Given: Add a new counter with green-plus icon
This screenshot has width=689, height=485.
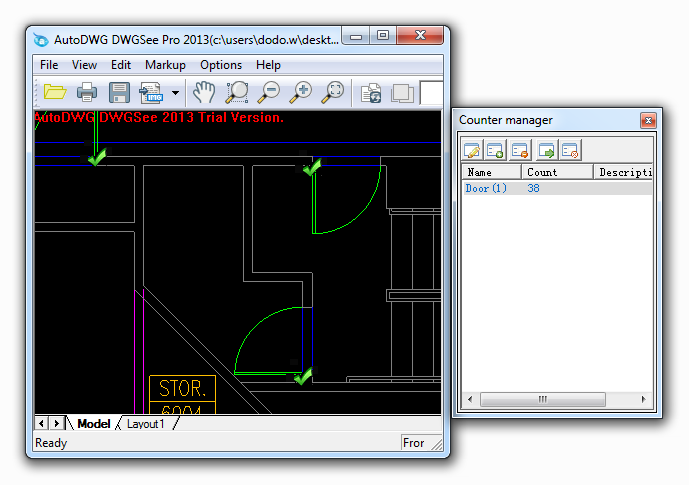Looking at the screenshot, I should (496, 151).
